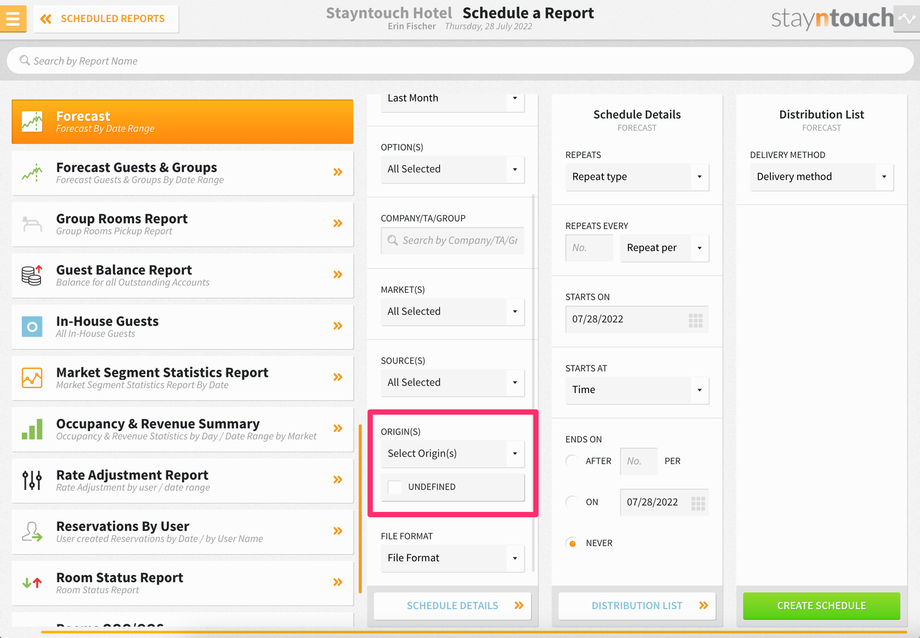Screen dimensions: 920x638
Task: Click the Repeats Every number field
Action: point(589,248)
